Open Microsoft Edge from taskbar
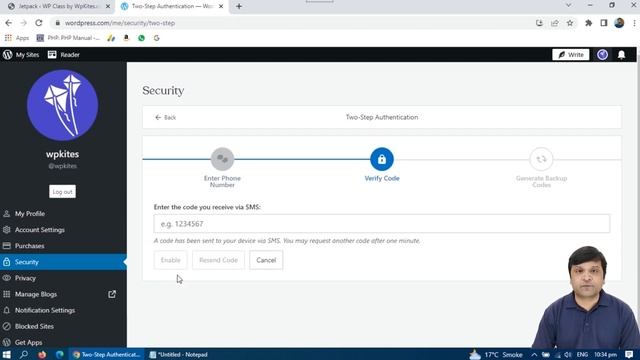The width and height of the screenshot is (640, 360). [x=60, y=354]
